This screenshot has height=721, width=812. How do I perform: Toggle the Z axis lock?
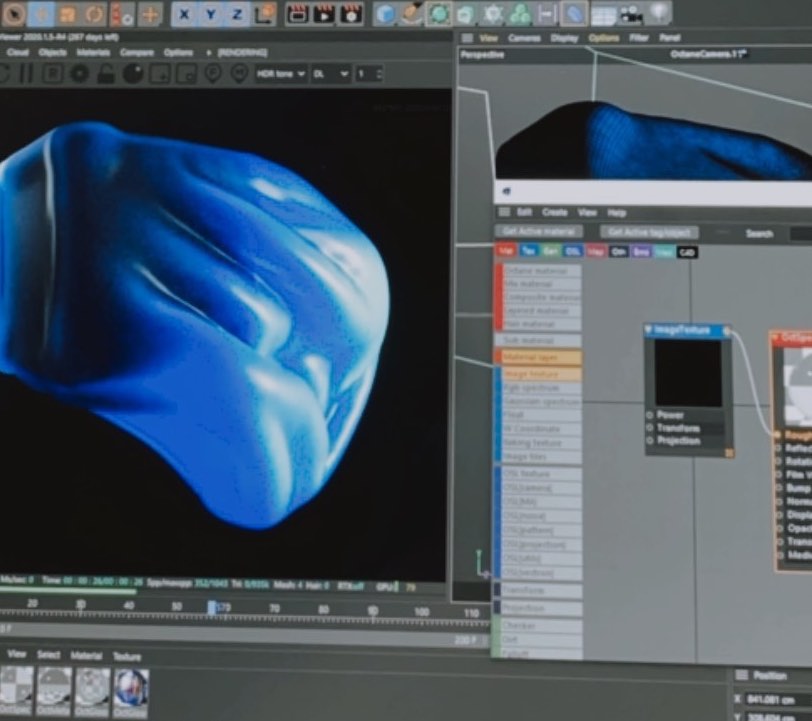click(x=236, y=14)
